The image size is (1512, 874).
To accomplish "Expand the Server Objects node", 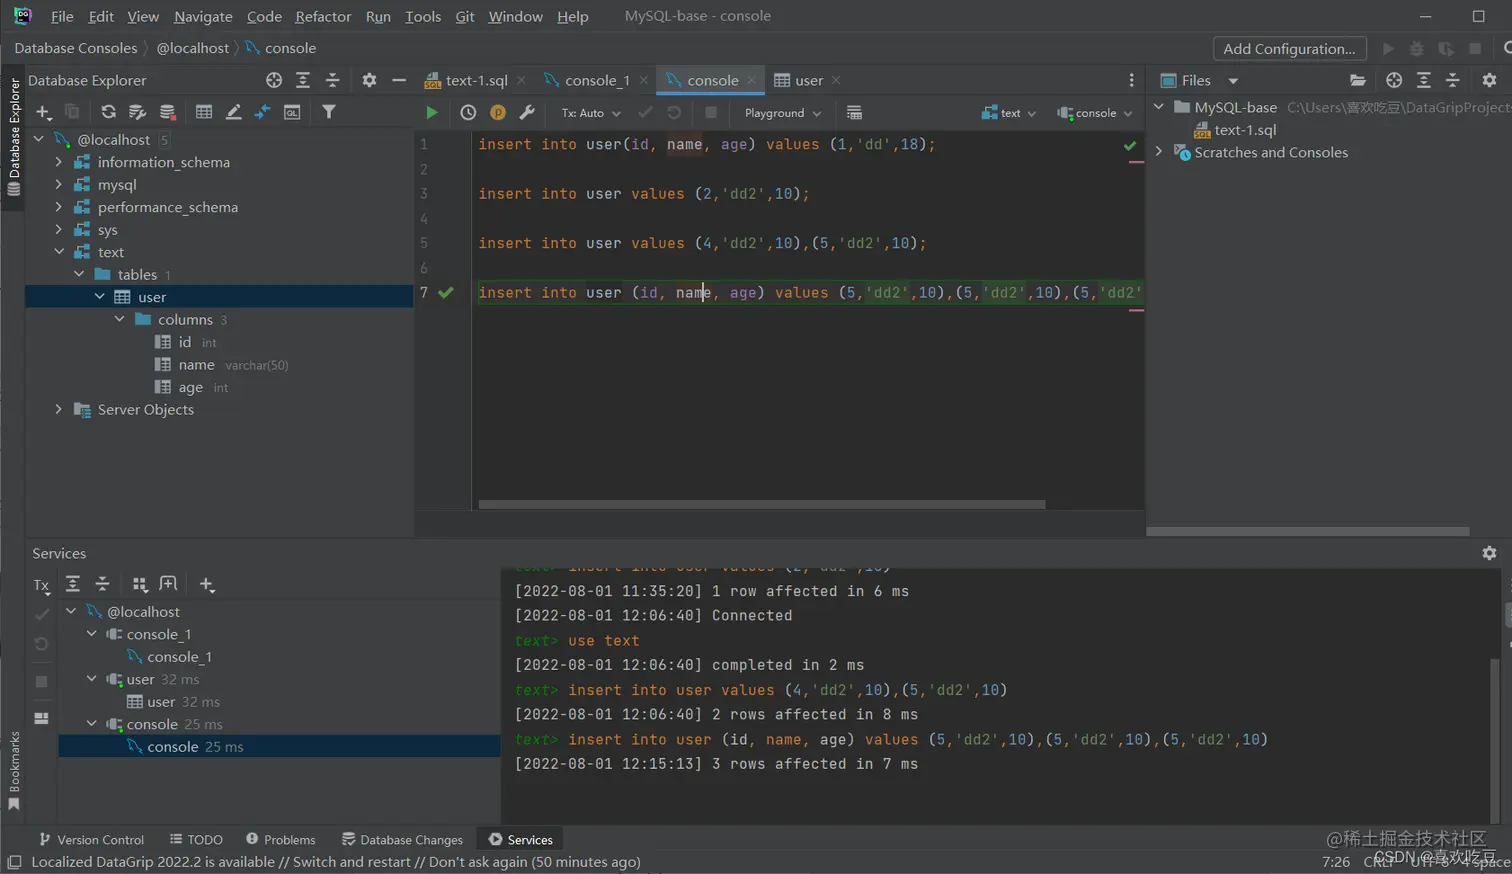I will pyautogui.click(x=59, y=409).
